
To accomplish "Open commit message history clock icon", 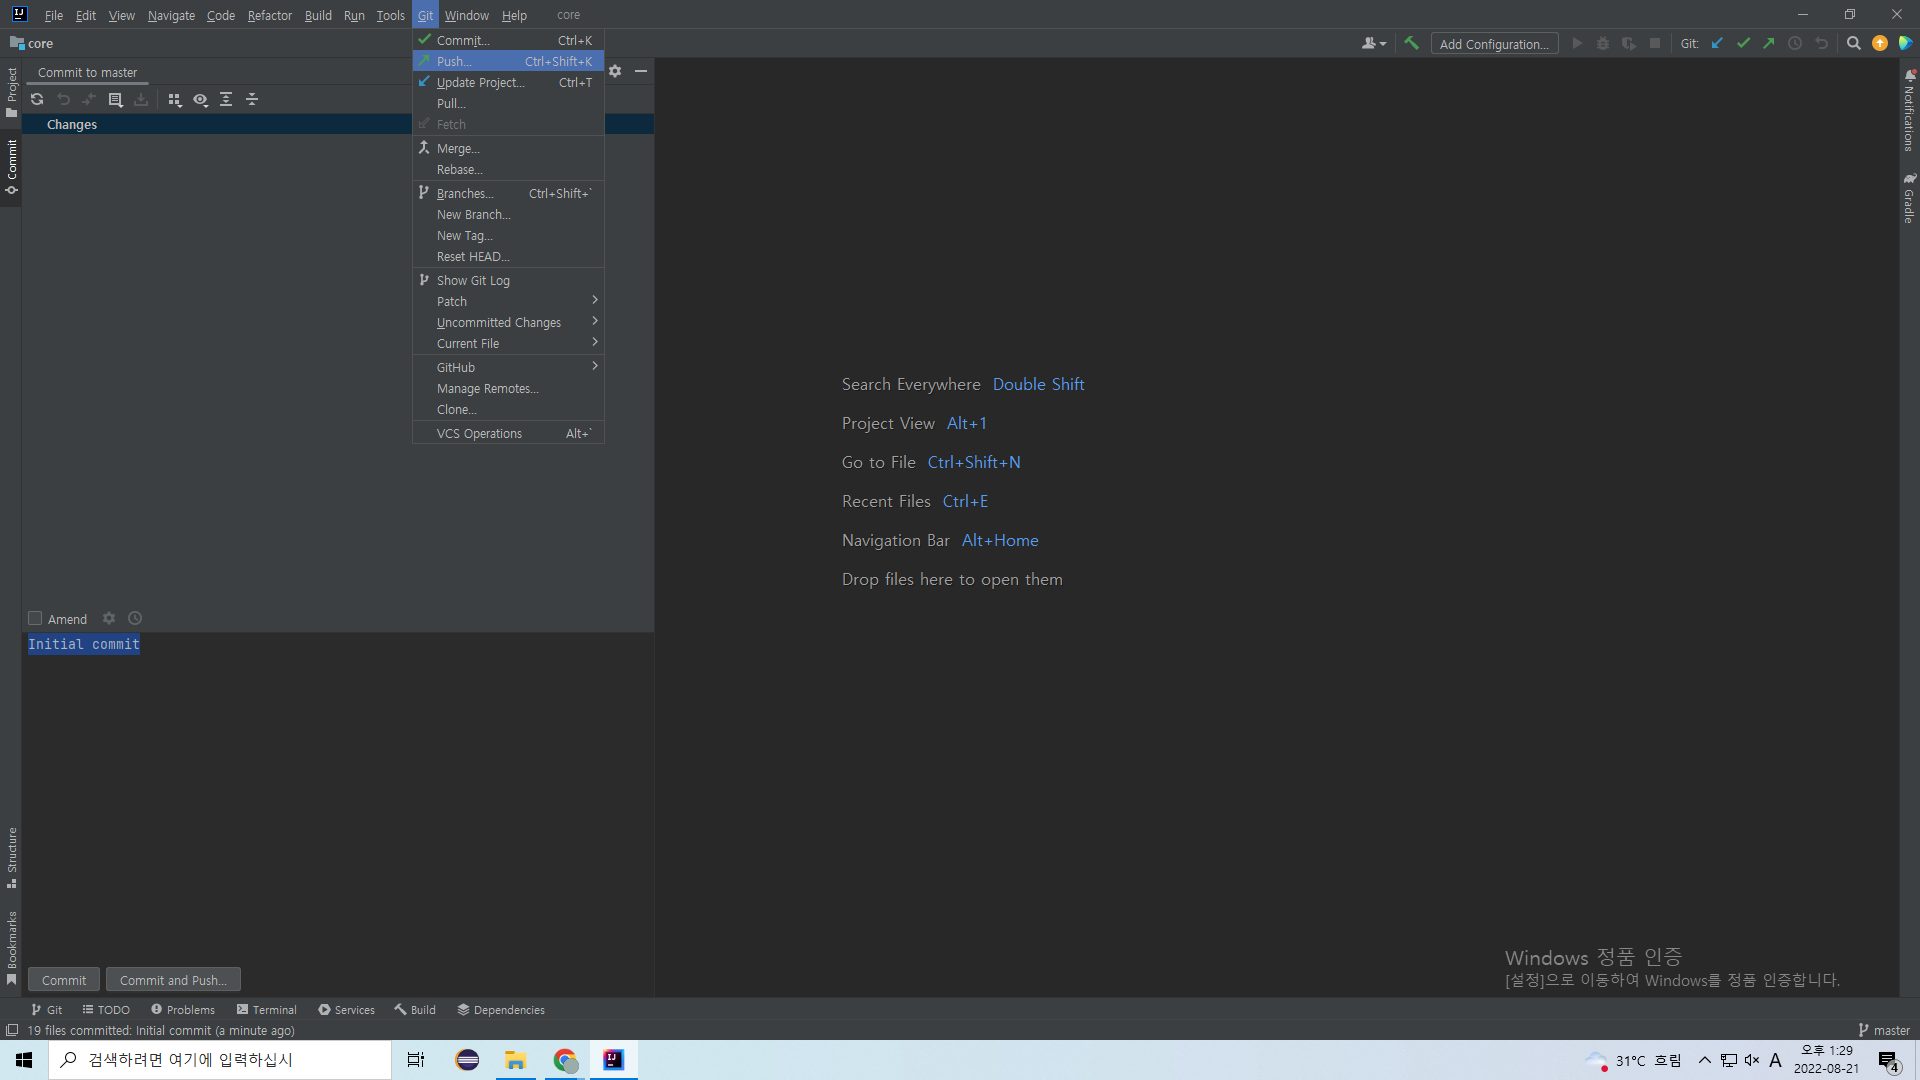I will coord(135,618).
